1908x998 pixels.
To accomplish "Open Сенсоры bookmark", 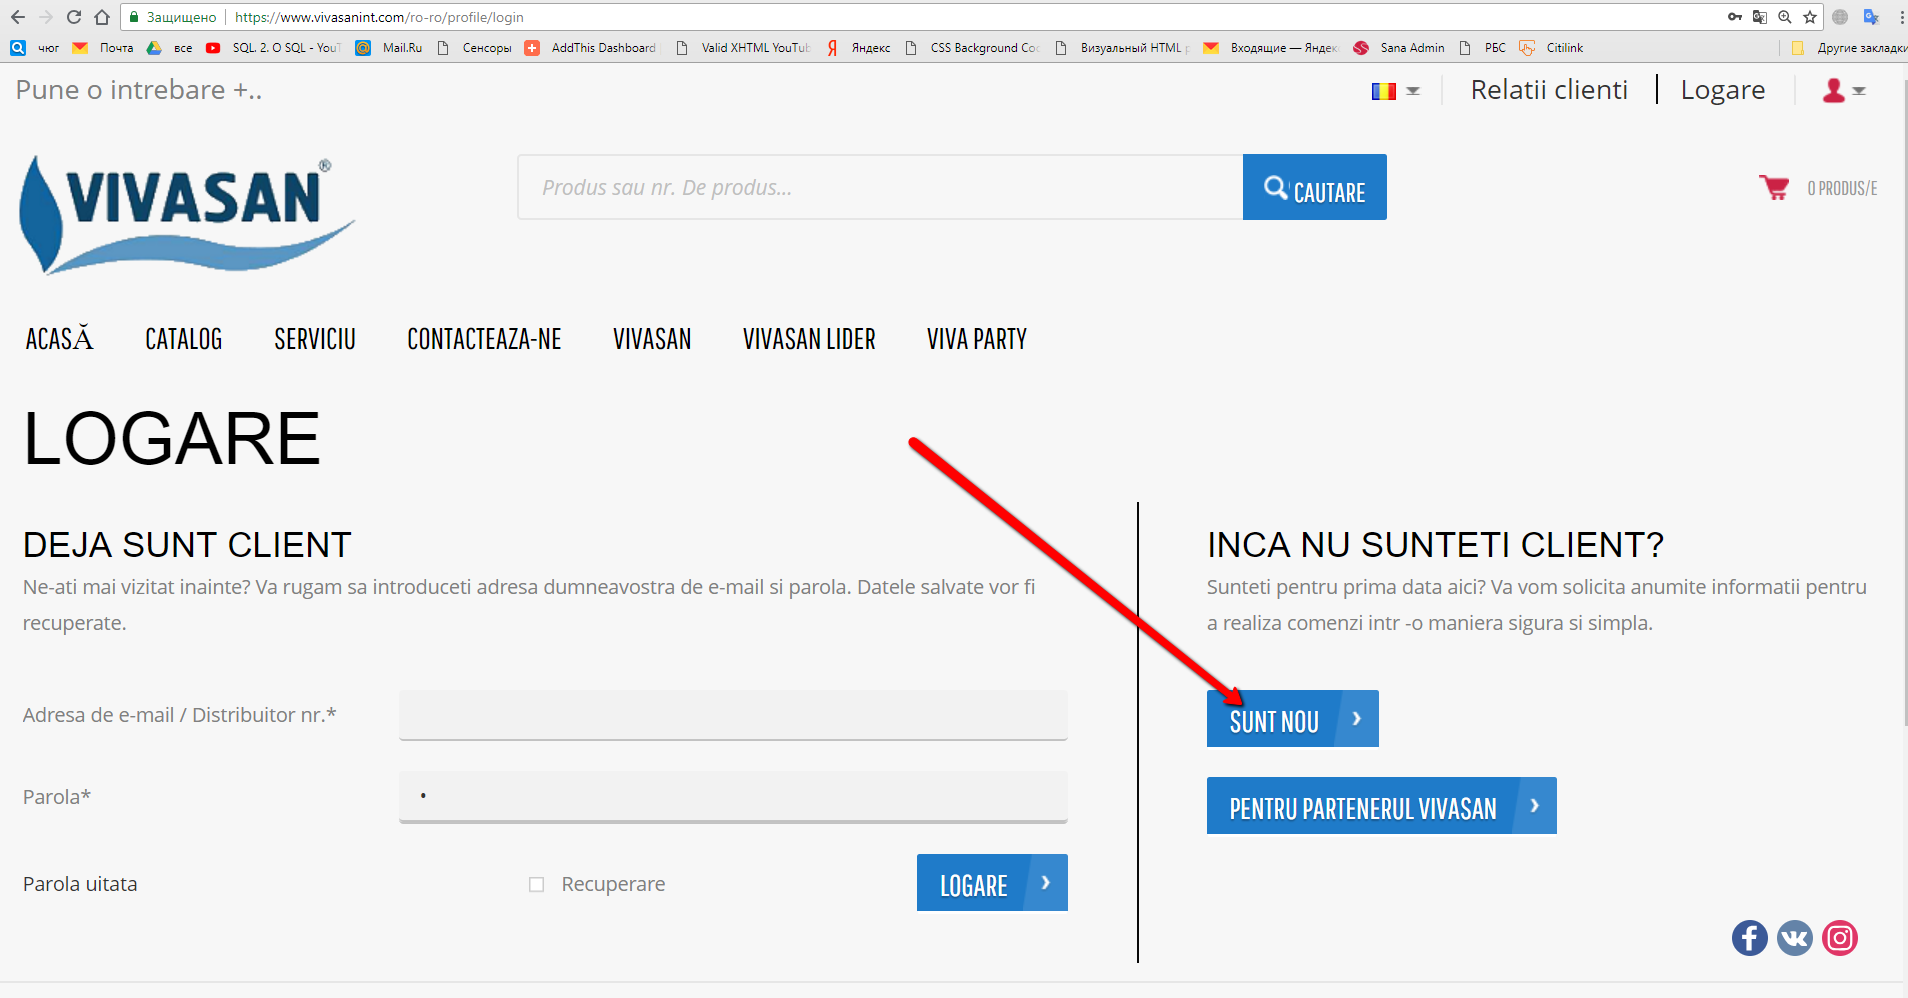I will 474,47.
